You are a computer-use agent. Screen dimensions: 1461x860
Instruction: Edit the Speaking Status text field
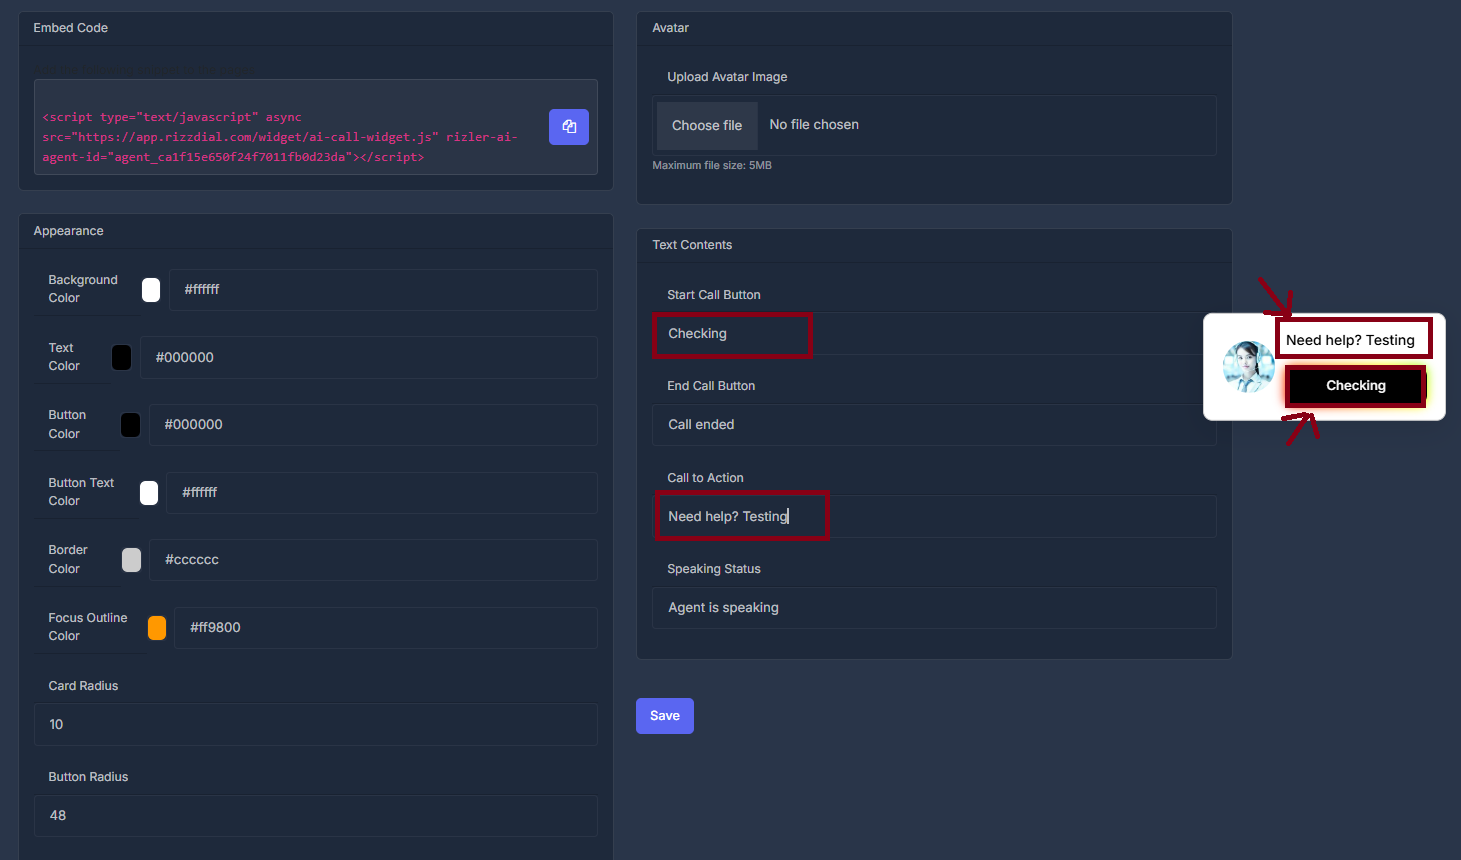[934, 608]
